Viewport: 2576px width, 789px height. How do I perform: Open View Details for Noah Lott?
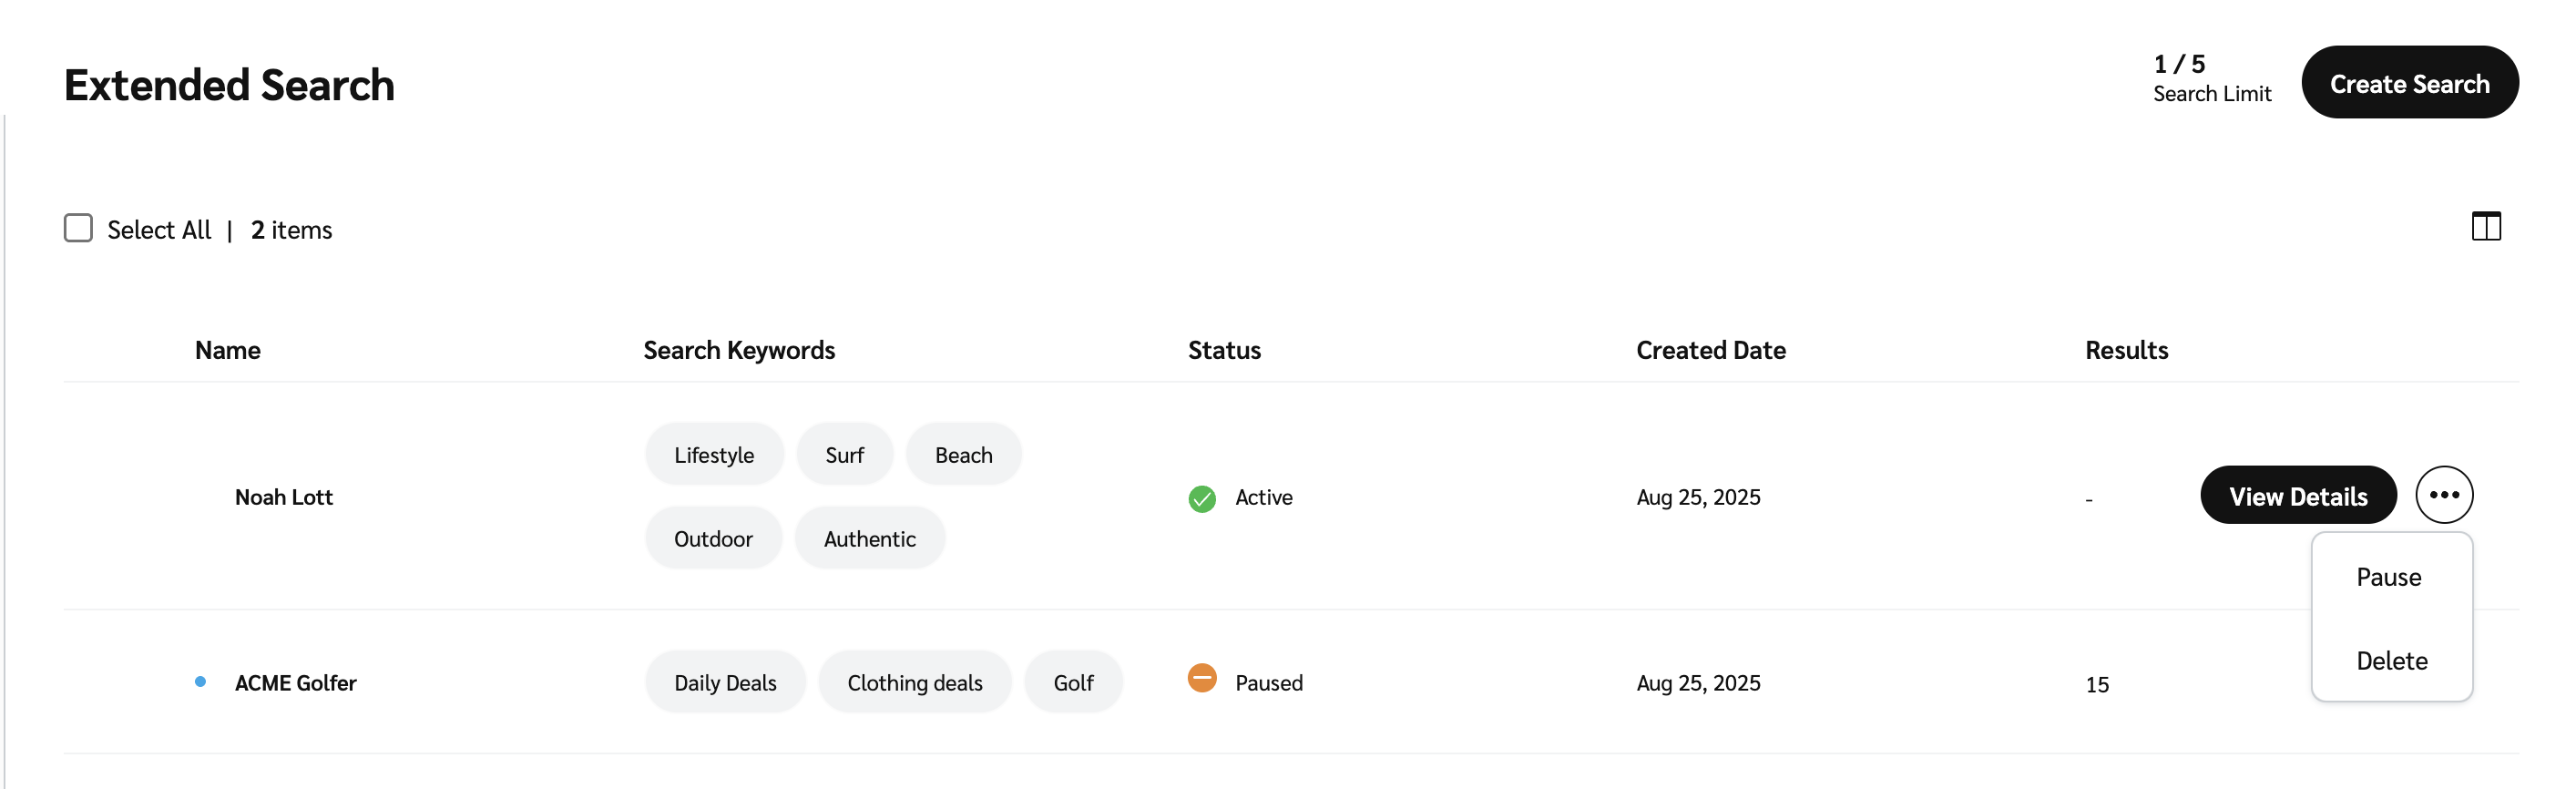pos(2297,496)
